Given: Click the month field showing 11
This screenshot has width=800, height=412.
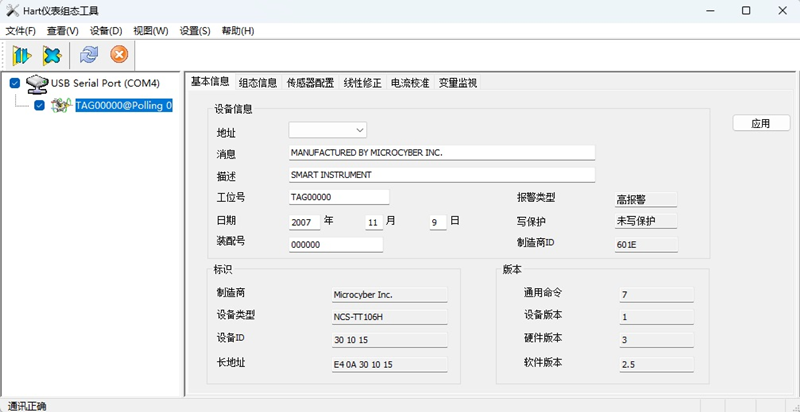Looking at the screenshot, I should click(x=374, y=223).
